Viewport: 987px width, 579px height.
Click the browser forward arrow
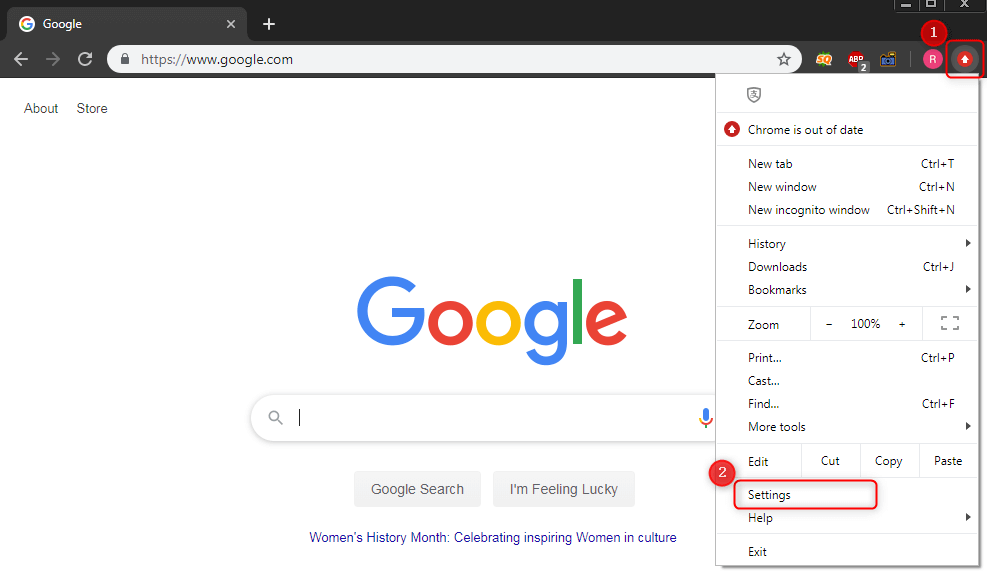(x=53, y=59)
